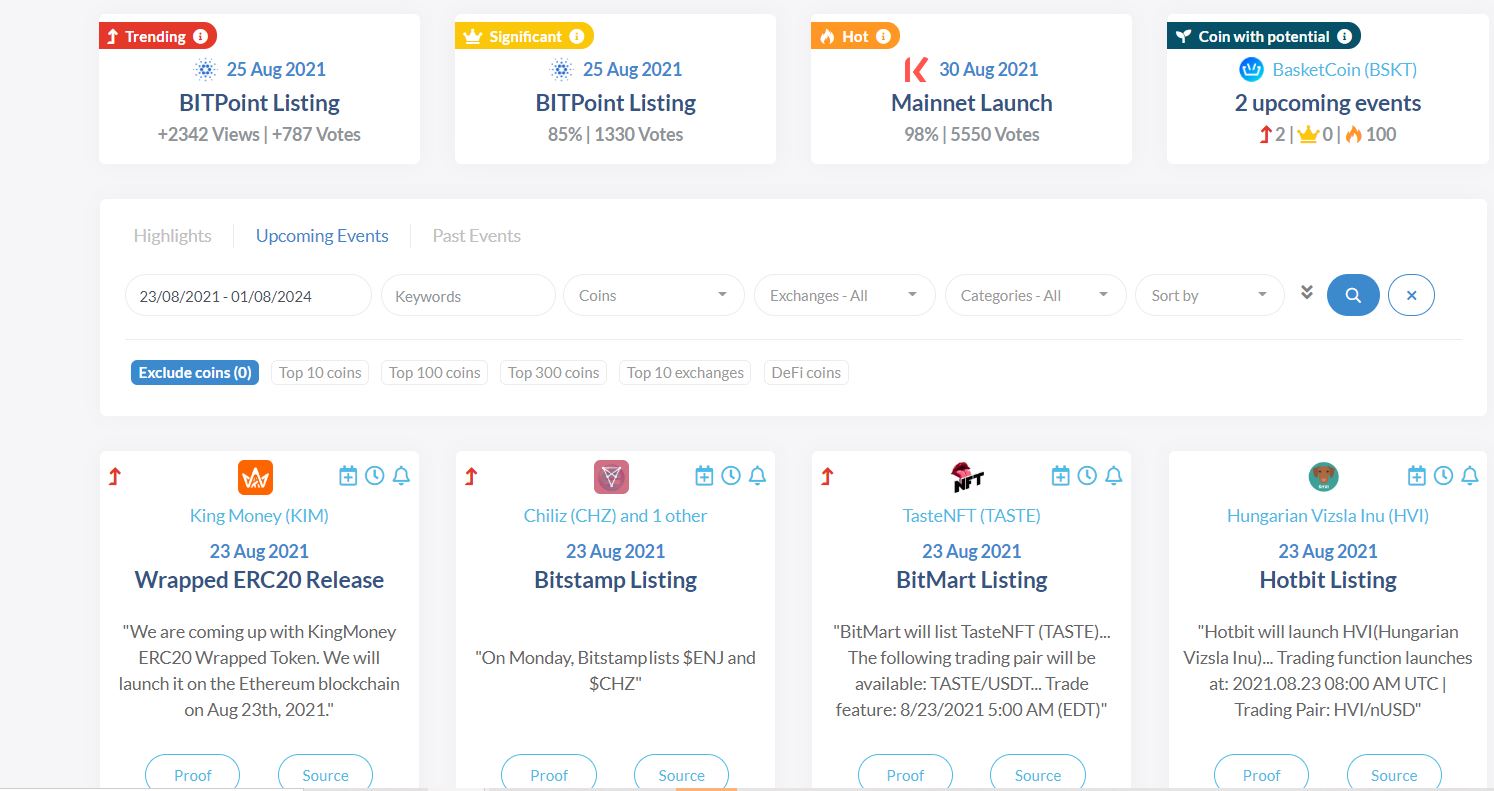Open the TasteNFT (TASTE) coin link
Screen dimensions: 1494x791
click(971, 516)
